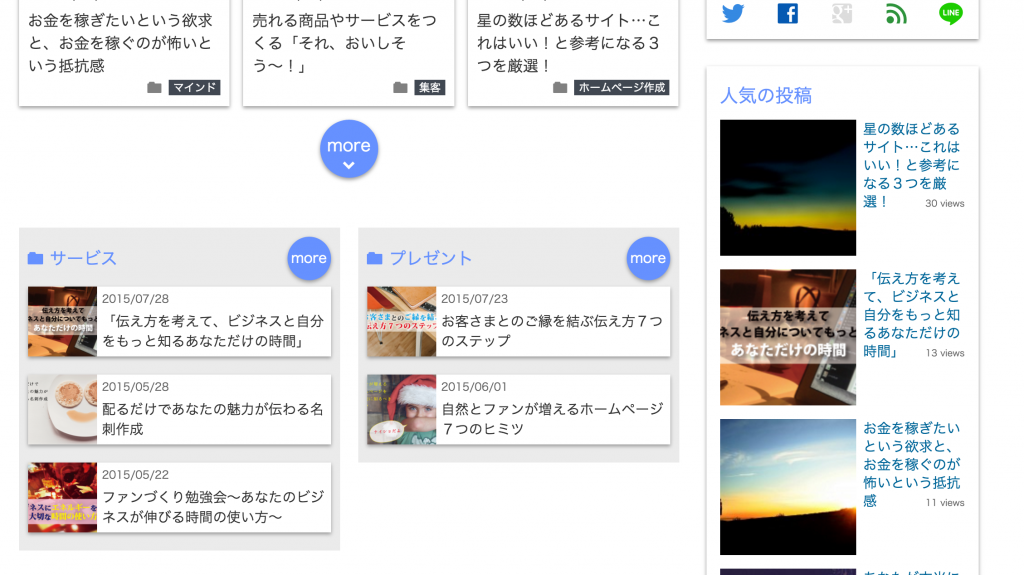Open お客さまとのご縁を結ぶ伝え方７つのステップ post
Image resolution: width=1024 pixels, height=575 pixels.
[x=552, y=331]
